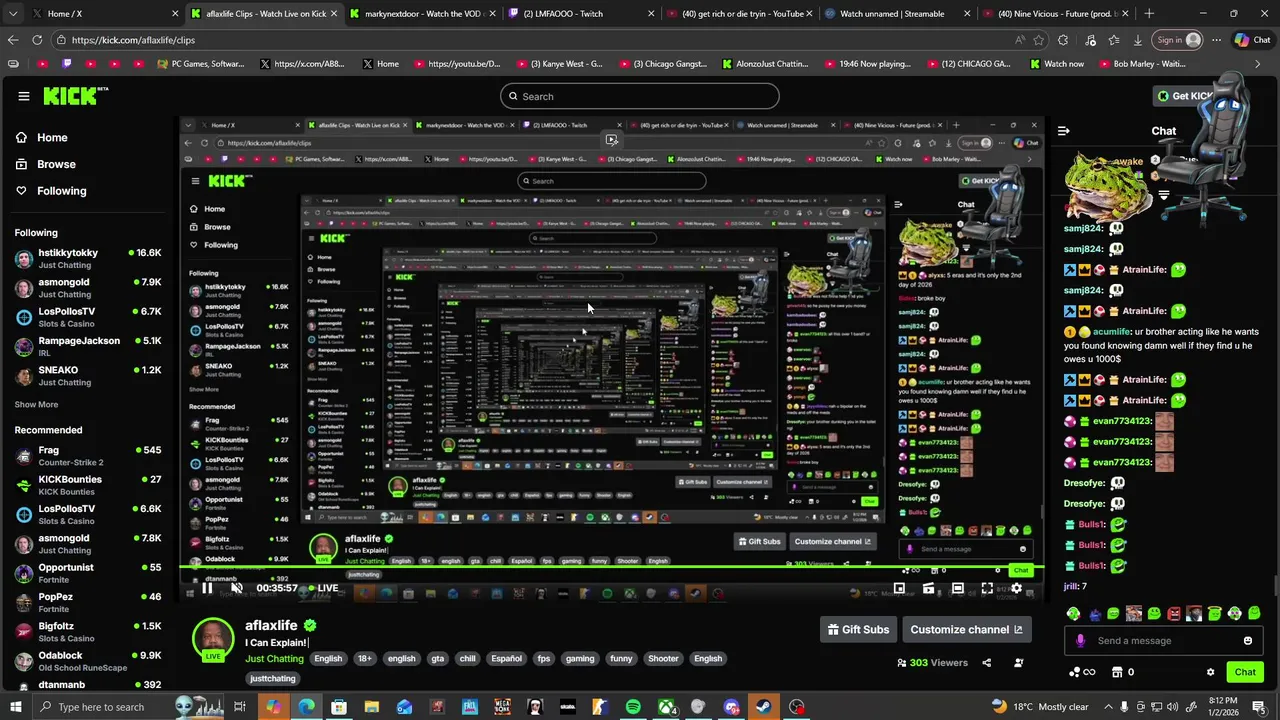Select the Shooter tag
This screenshot has height=720, width=1280.
click(x=663, y=659)
